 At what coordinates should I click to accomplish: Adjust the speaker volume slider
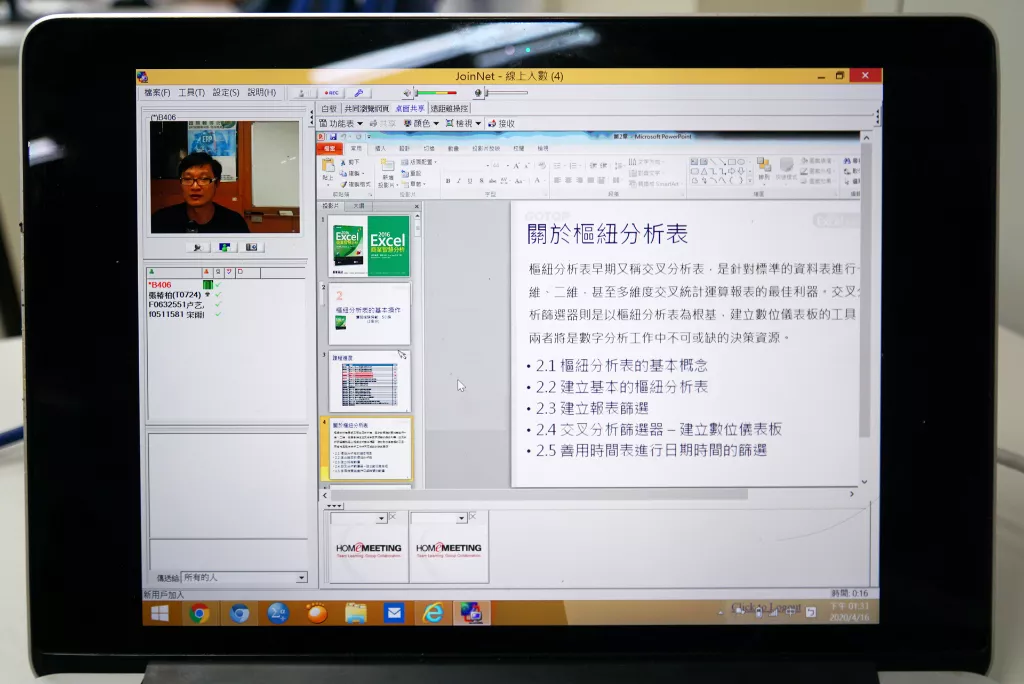point(437,93)
